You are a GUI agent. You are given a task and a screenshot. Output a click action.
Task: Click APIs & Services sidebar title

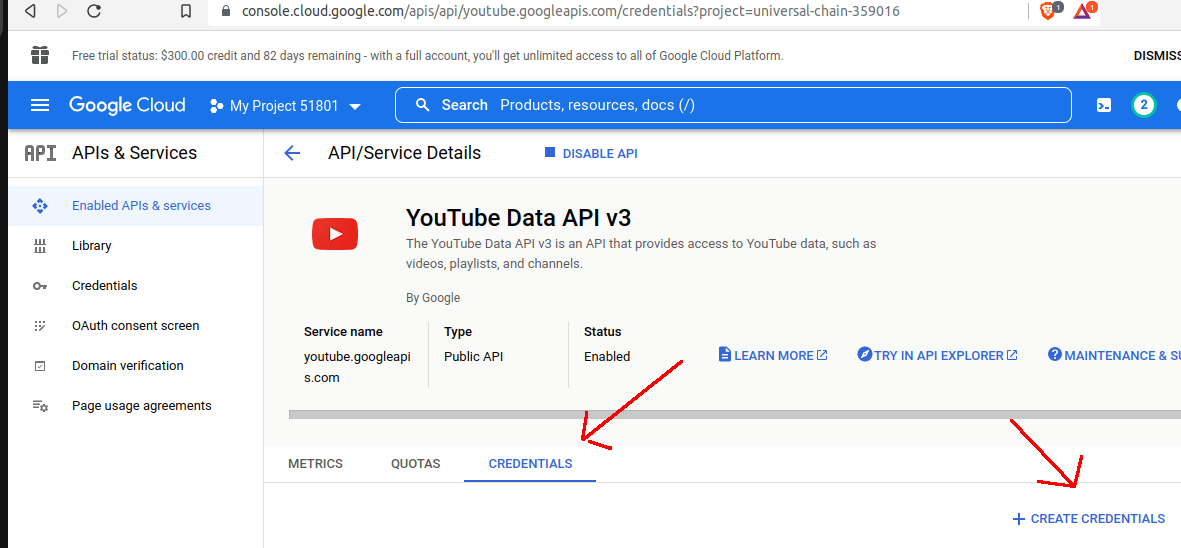tap(134, 153)
